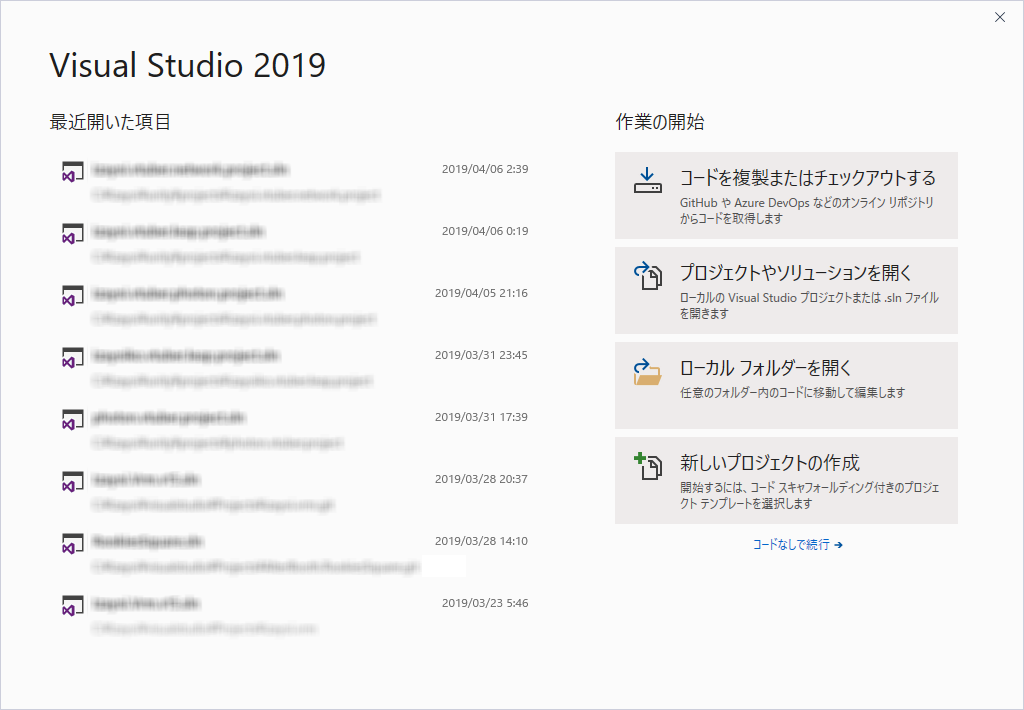
Task: Click solution icon of item dated 2019/03/23 5:46
Action: [x=72, y=606]
